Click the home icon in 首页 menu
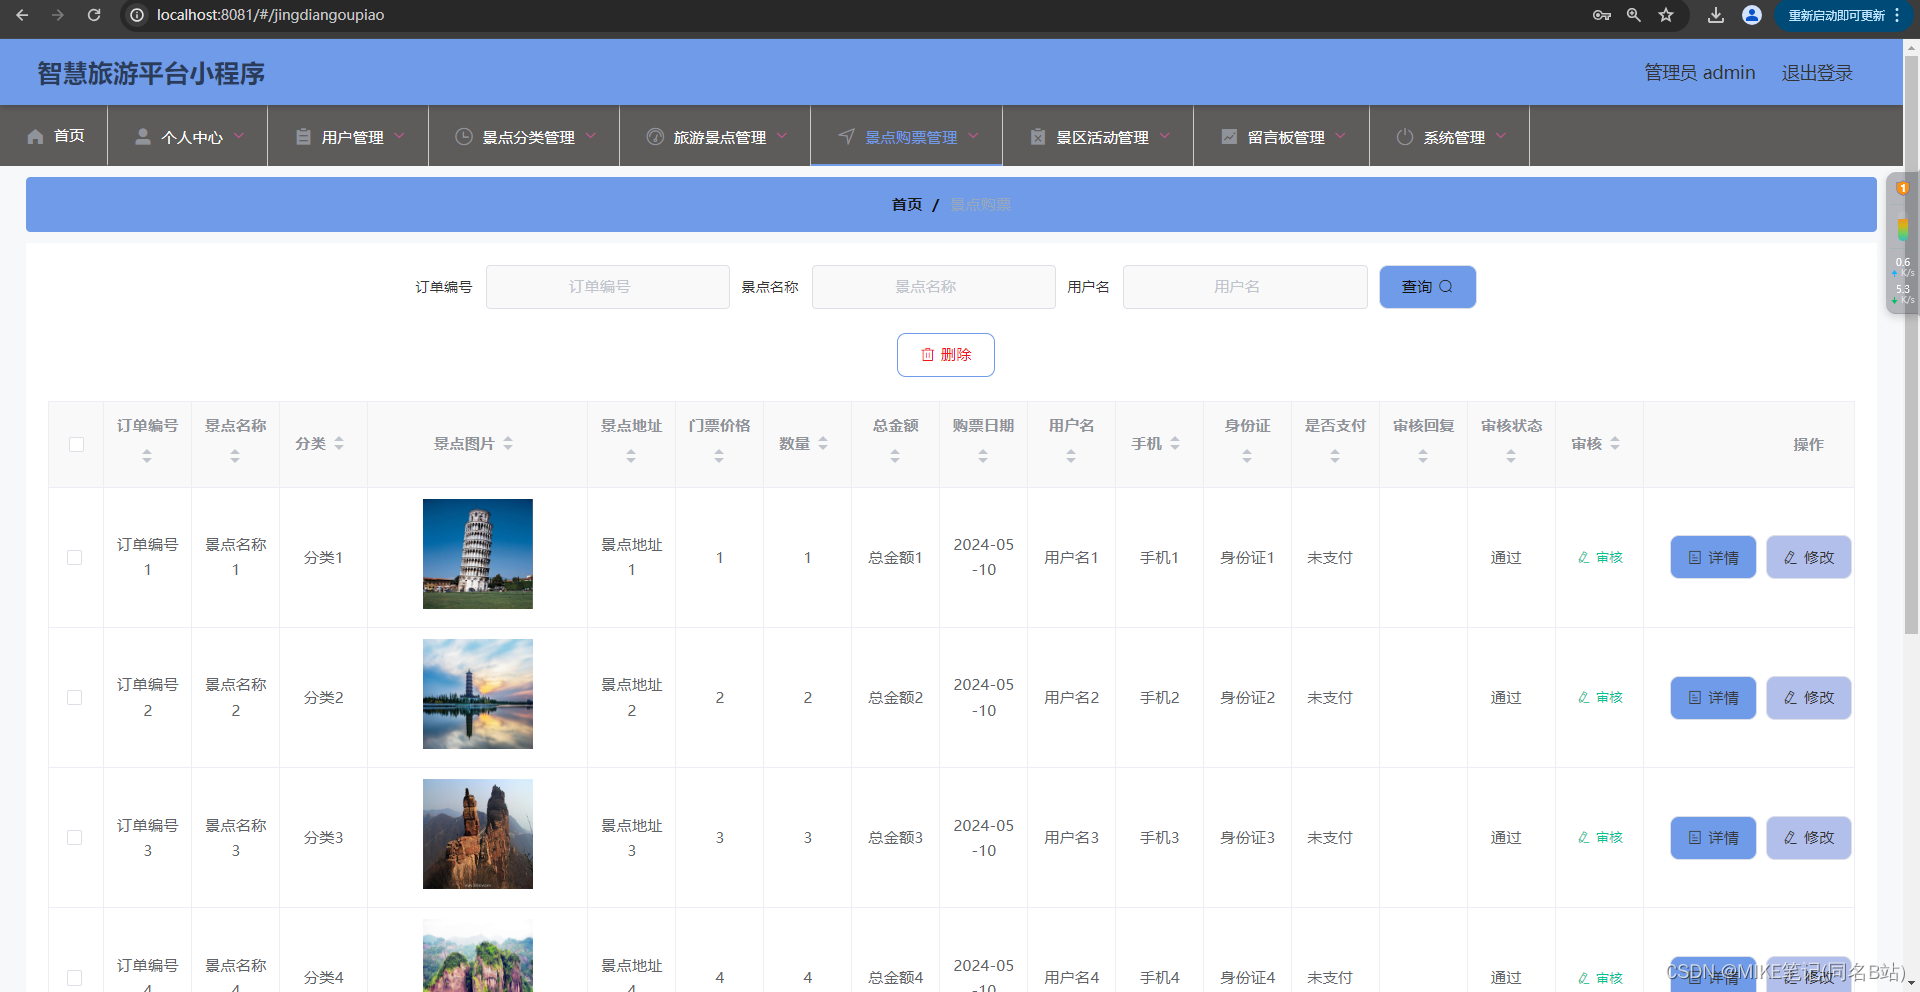The width and height of the screenshot is (1920, 992). 35,136
